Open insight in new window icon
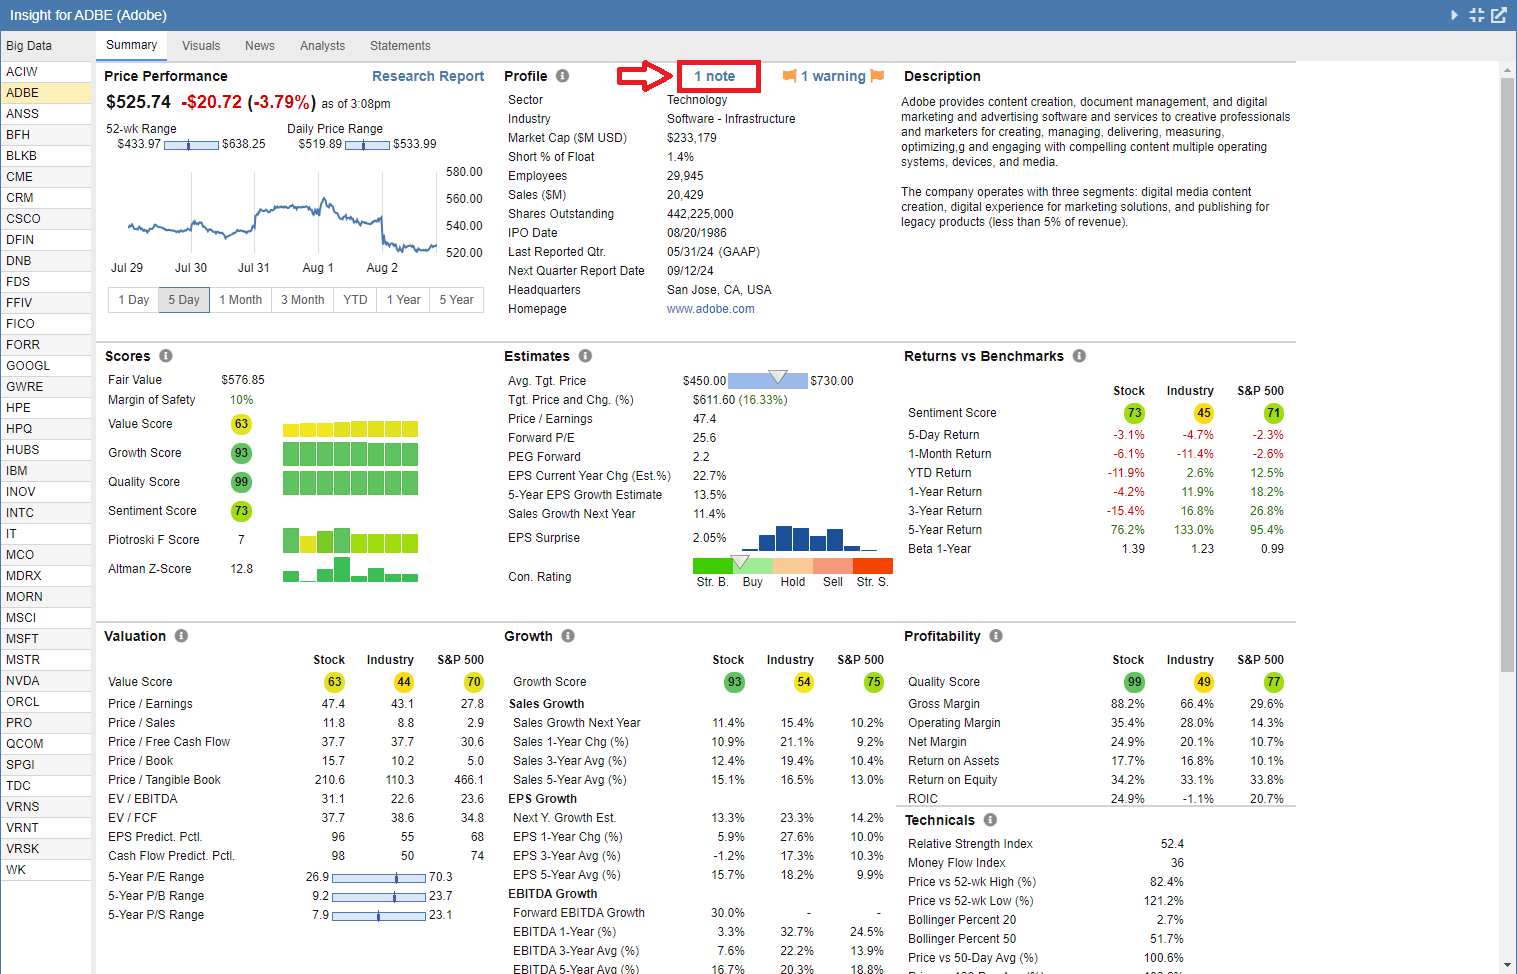The image size is (1517, 974). point(1499,15)
